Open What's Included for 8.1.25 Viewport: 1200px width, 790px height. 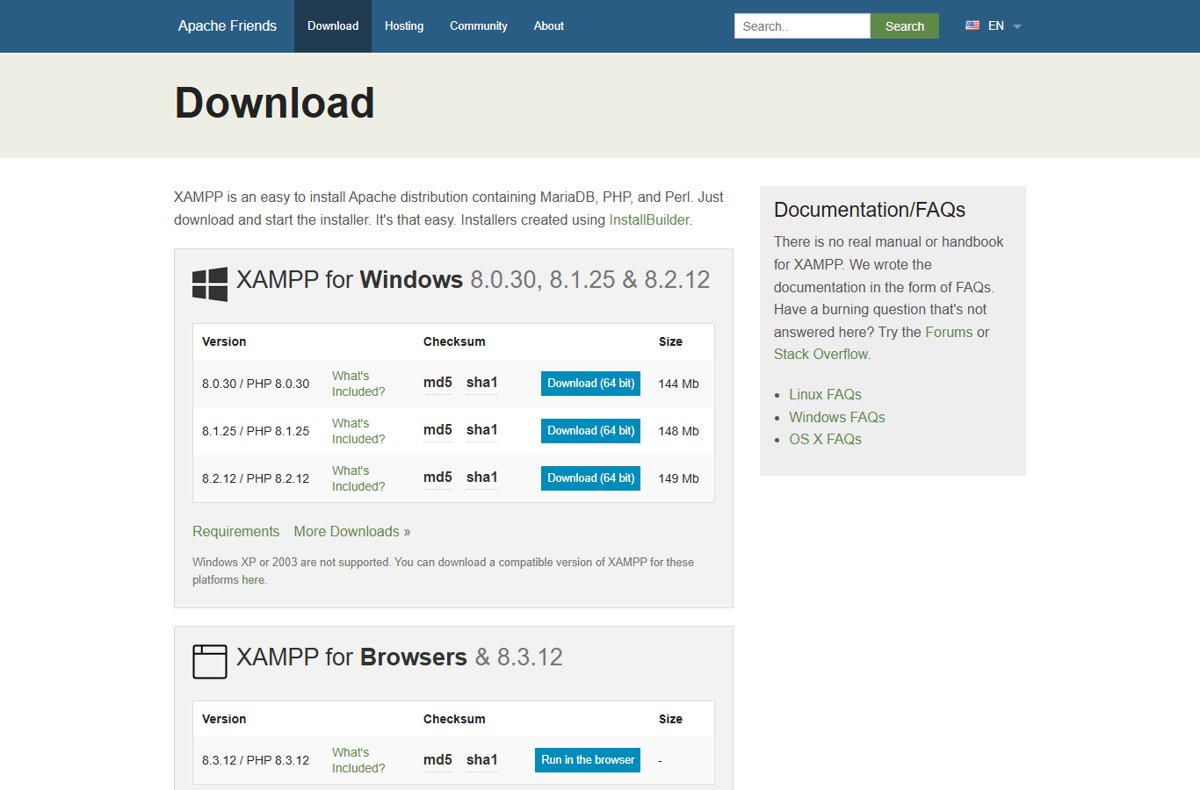358,431
